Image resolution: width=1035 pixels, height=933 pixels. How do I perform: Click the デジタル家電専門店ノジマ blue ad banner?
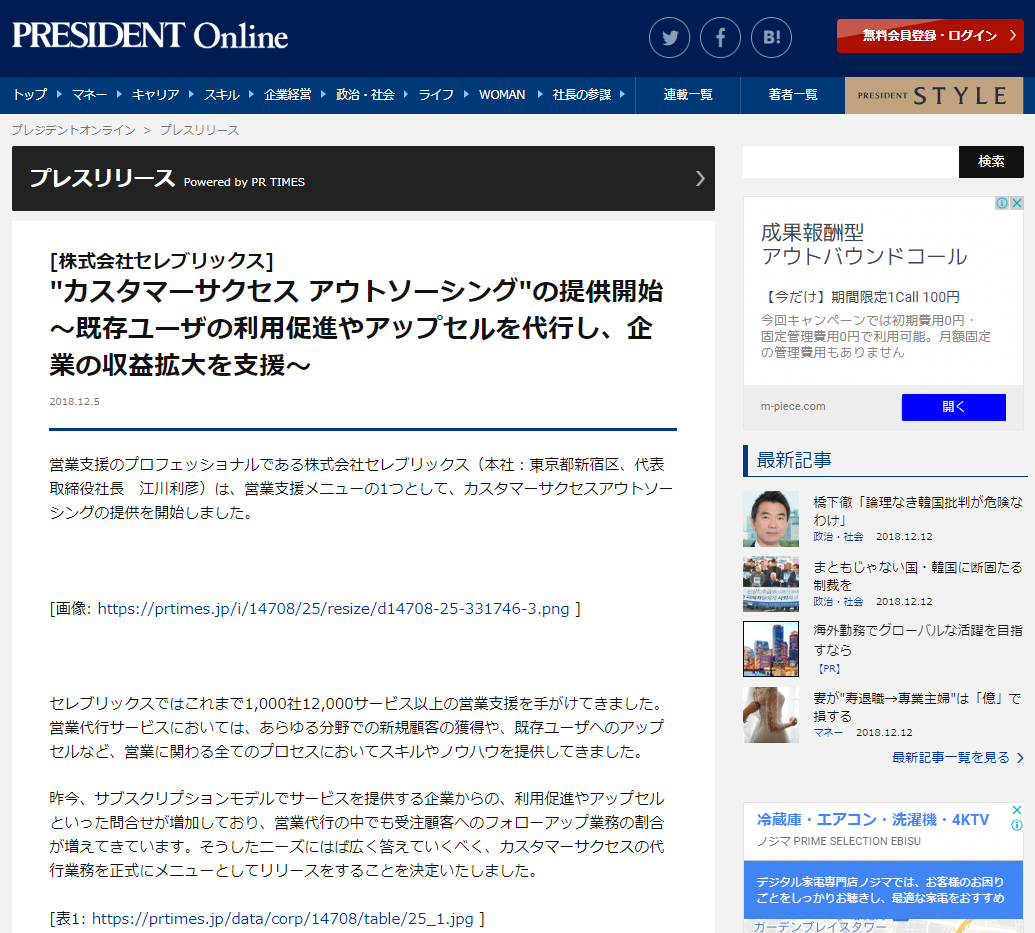883,889
